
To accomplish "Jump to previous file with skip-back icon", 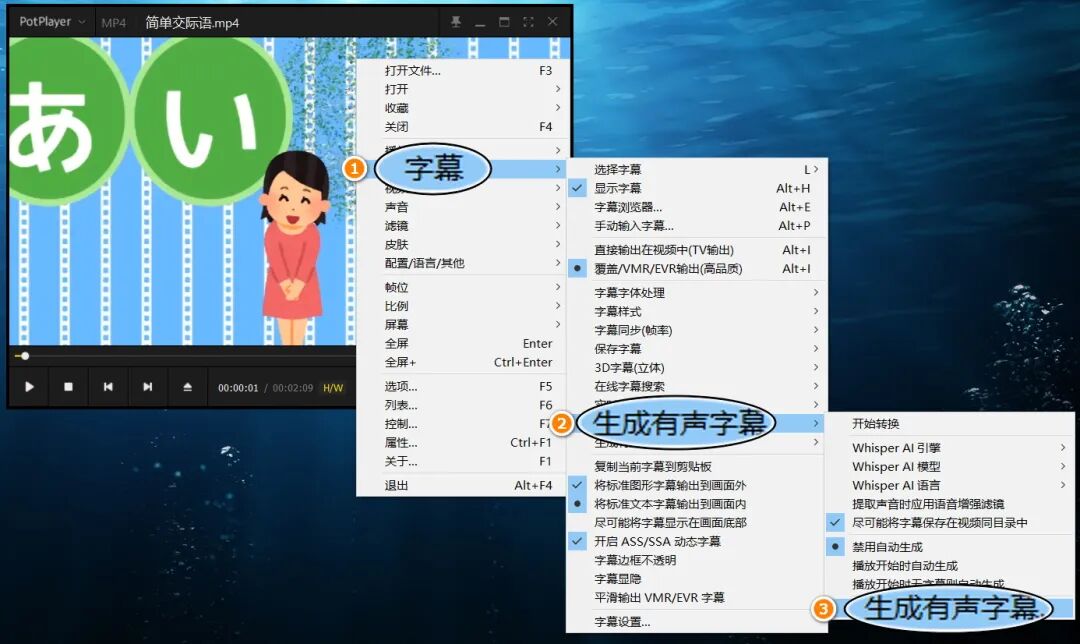I will click(107, 387).
